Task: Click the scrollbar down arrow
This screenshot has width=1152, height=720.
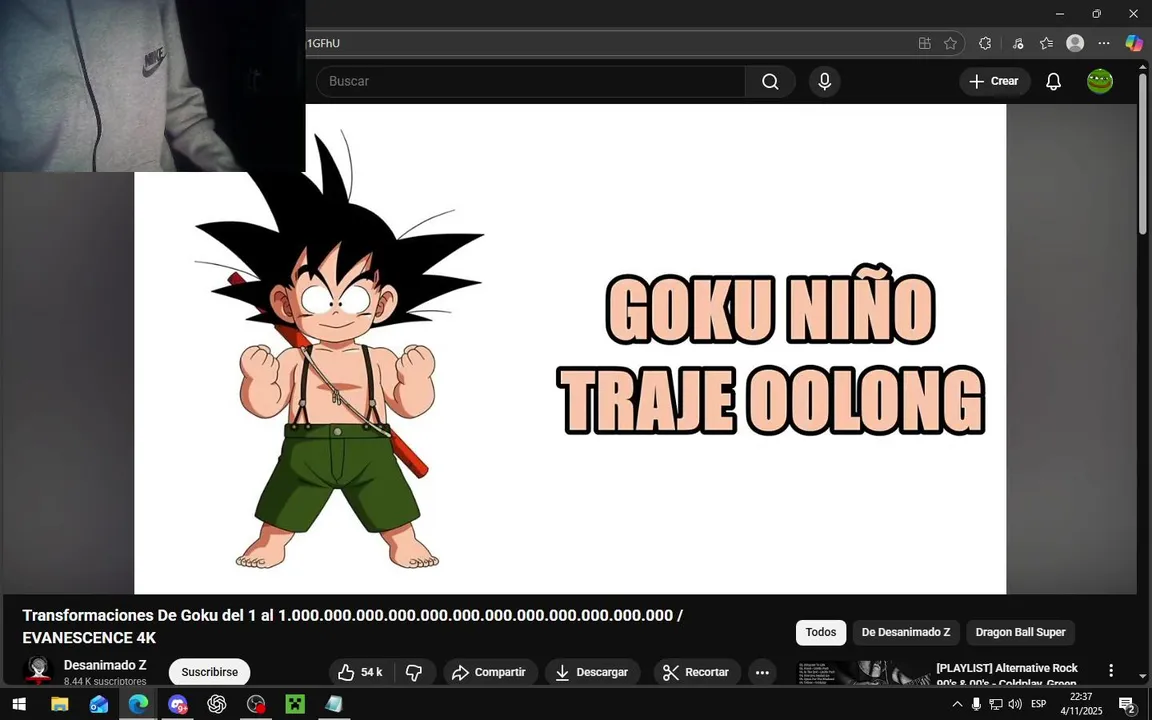Action: (1142, 676)
